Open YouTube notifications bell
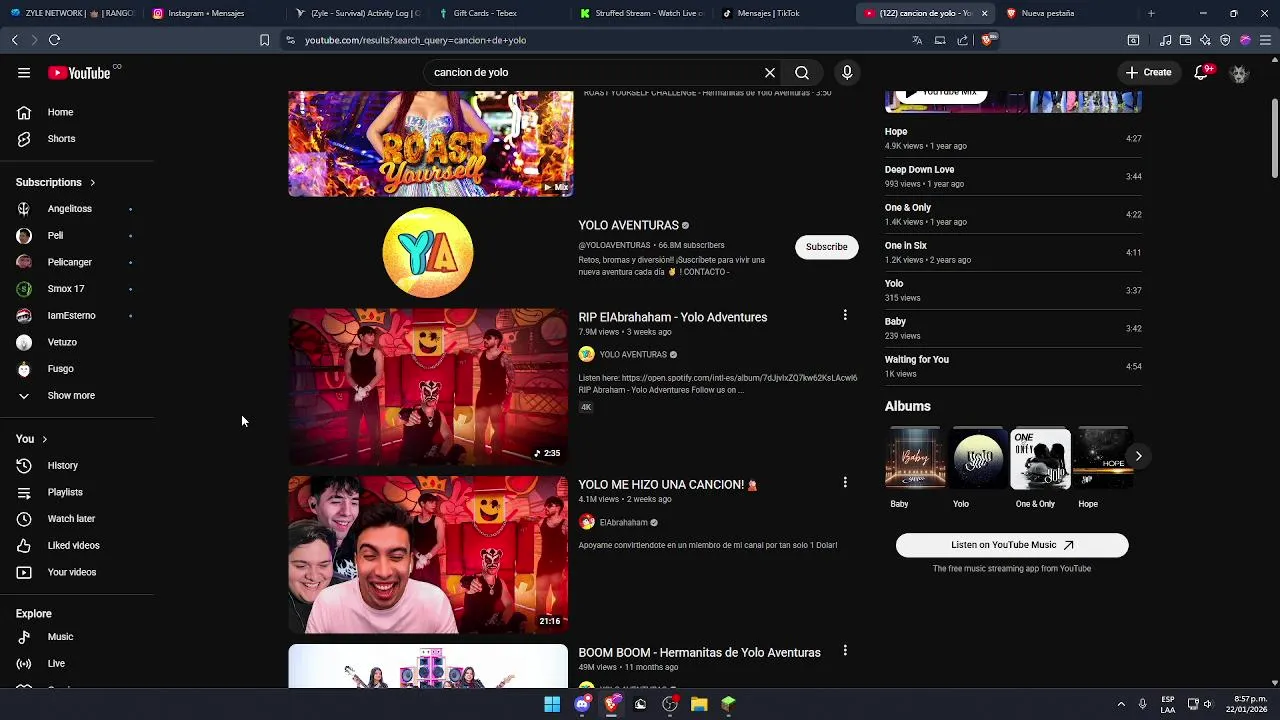Screen dimensions: 1280x720 pos(1202,72)
